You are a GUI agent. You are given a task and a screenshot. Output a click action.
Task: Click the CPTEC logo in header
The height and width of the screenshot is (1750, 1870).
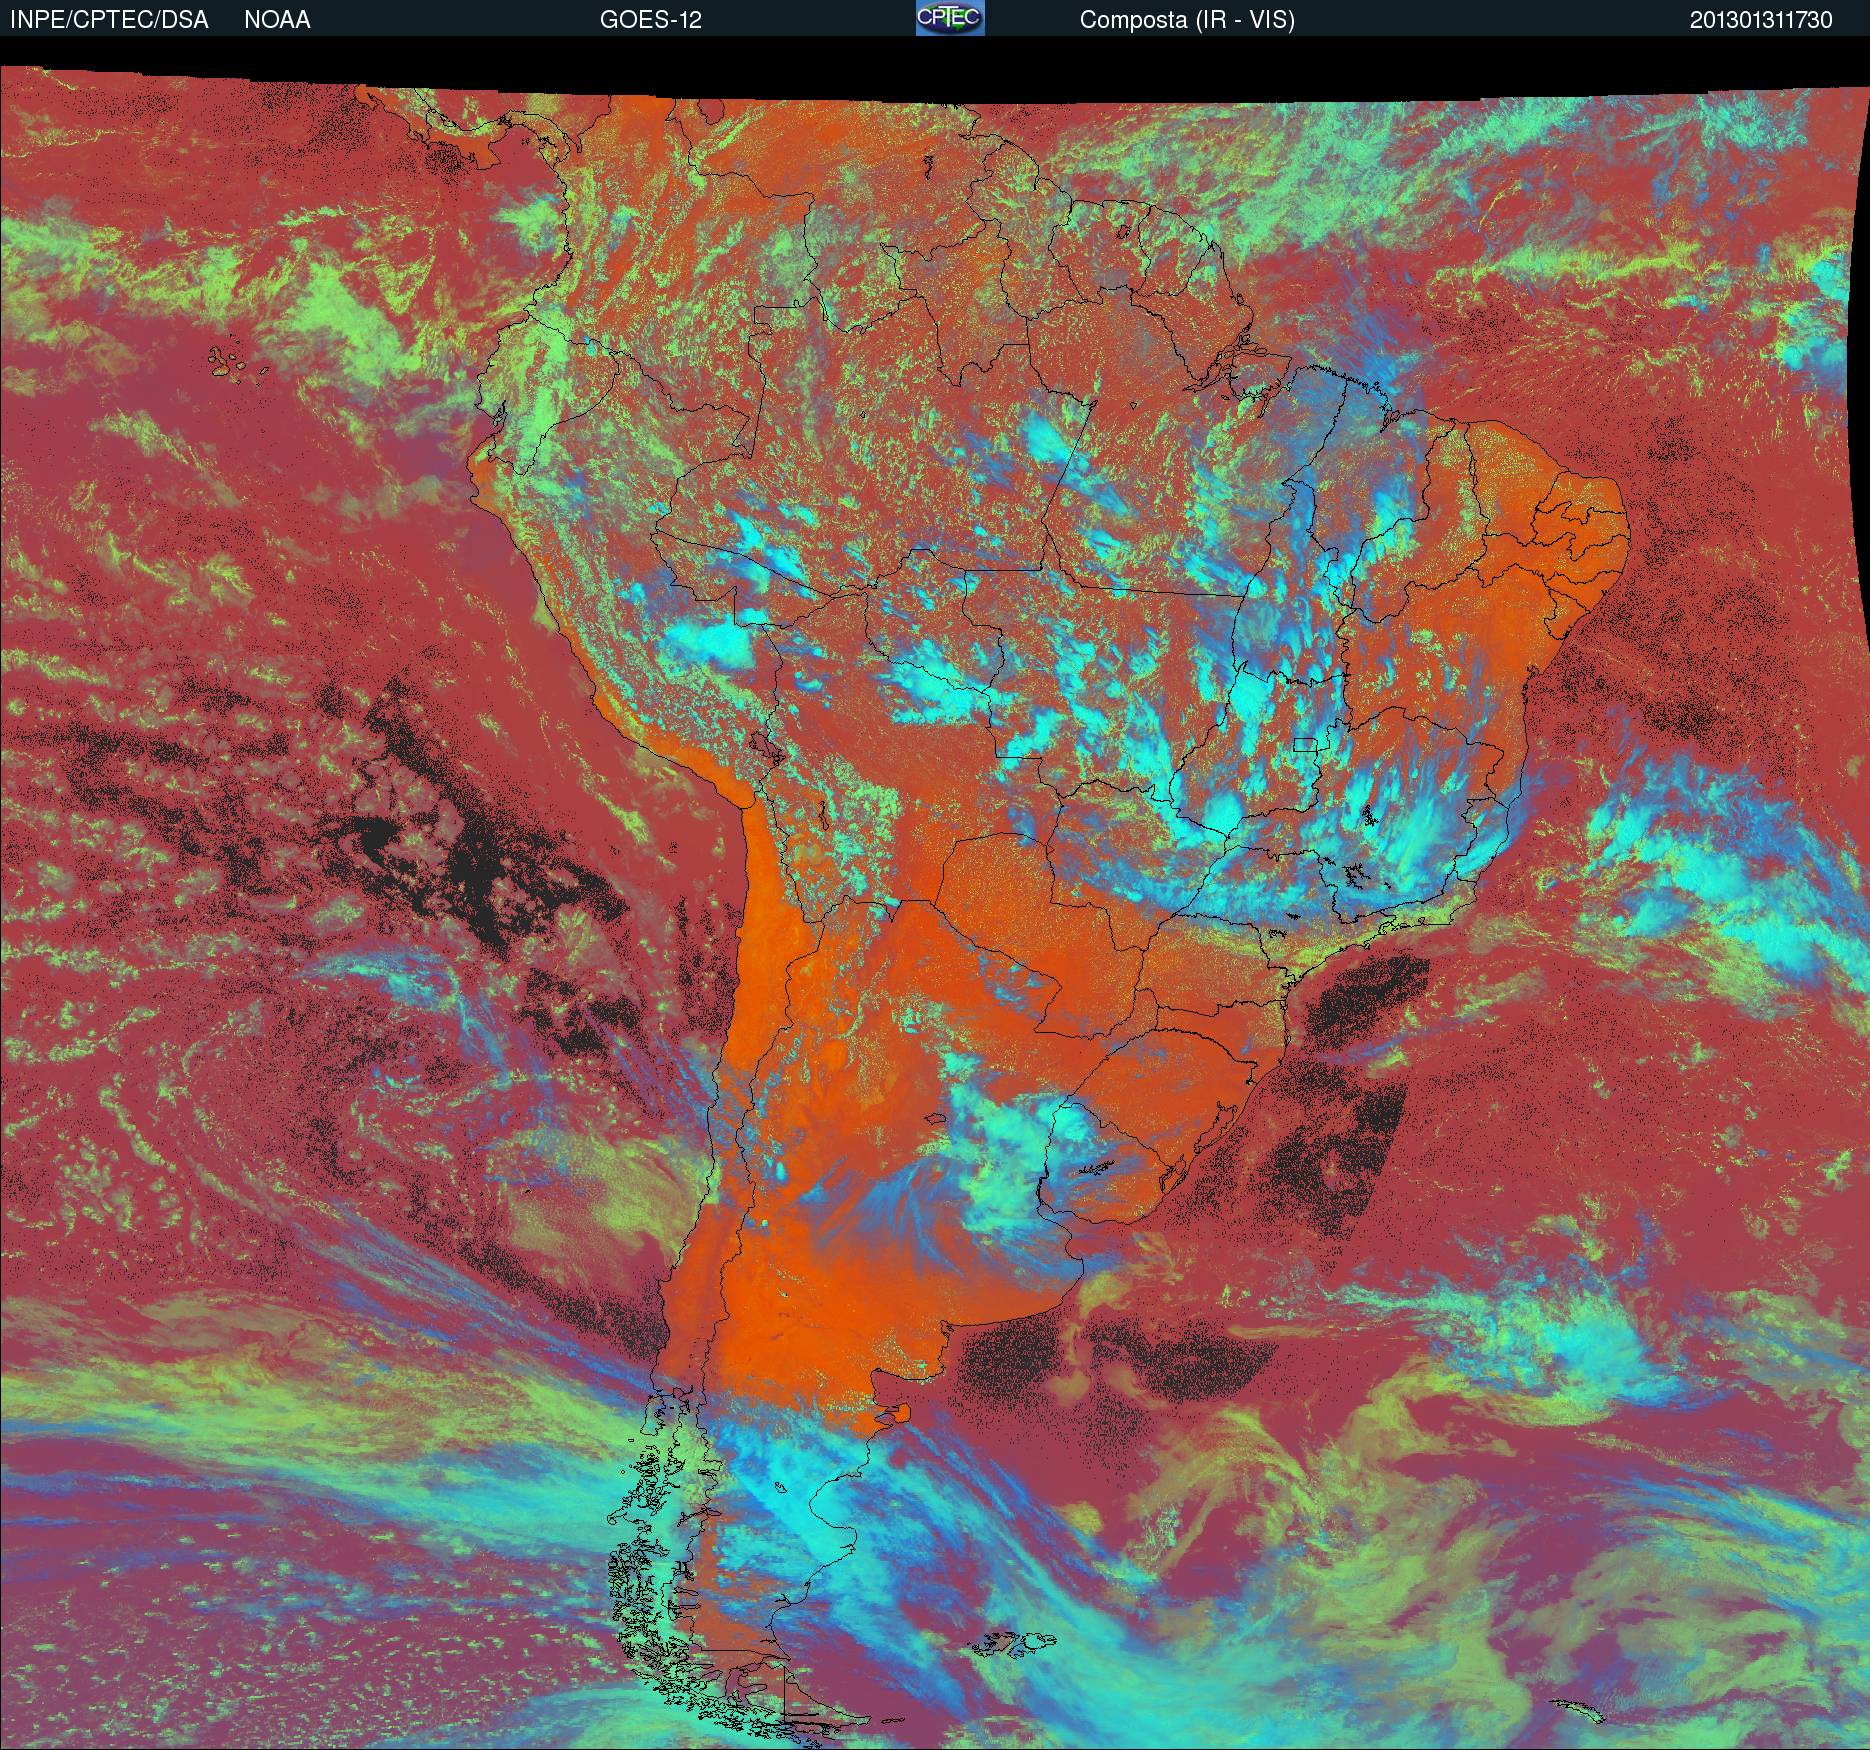click(x=950, y=18)
